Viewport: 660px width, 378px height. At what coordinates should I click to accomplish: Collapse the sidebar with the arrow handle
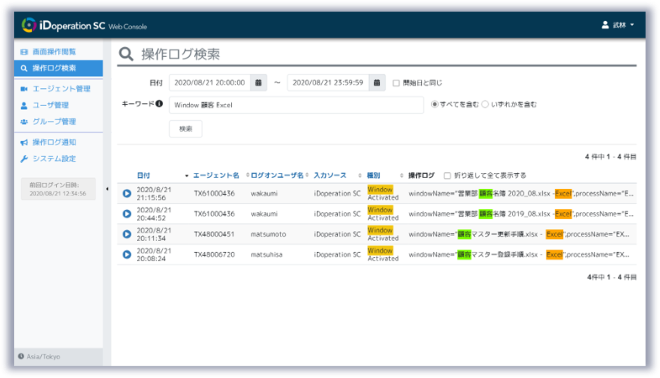tap(107, 189)
